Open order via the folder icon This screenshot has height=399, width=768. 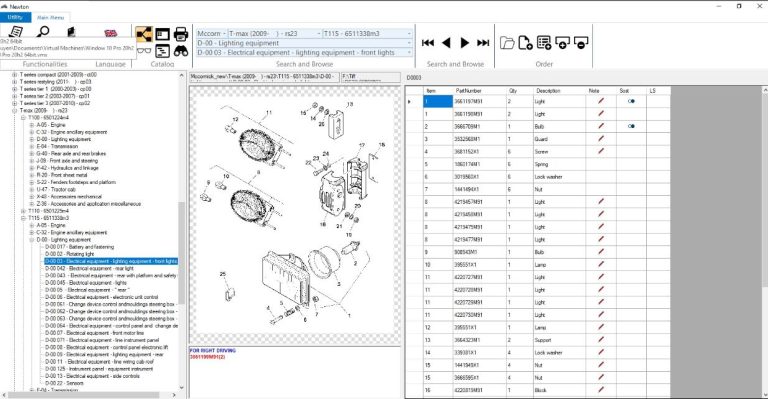(507, 43)
